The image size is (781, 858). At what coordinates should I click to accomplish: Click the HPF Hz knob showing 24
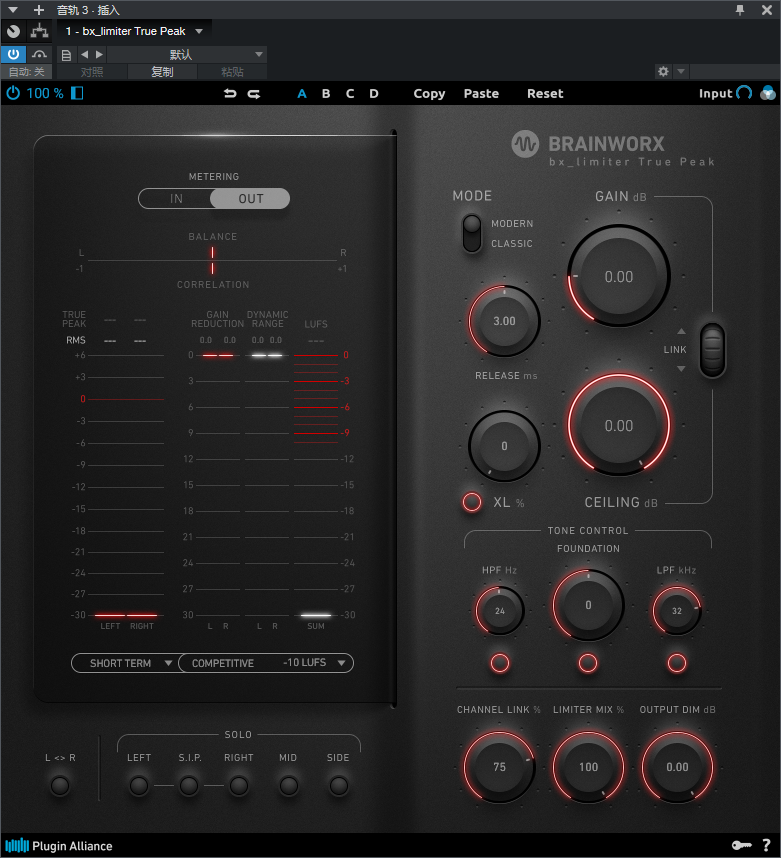point(500,611)
